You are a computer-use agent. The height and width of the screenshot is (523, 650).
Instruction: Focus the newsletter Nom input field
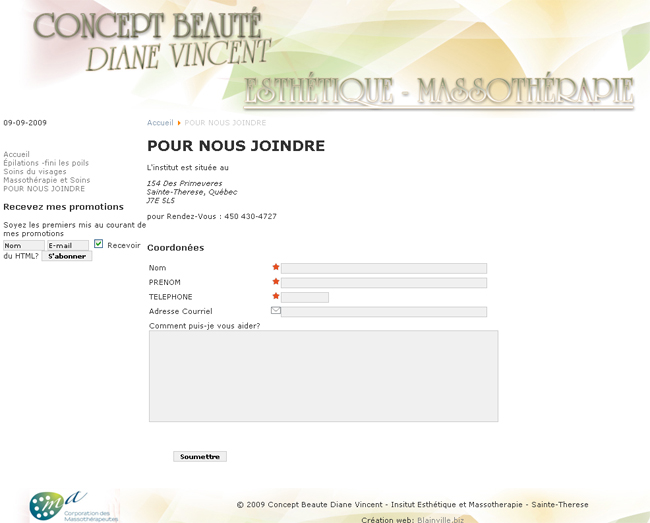pos(24,245)
